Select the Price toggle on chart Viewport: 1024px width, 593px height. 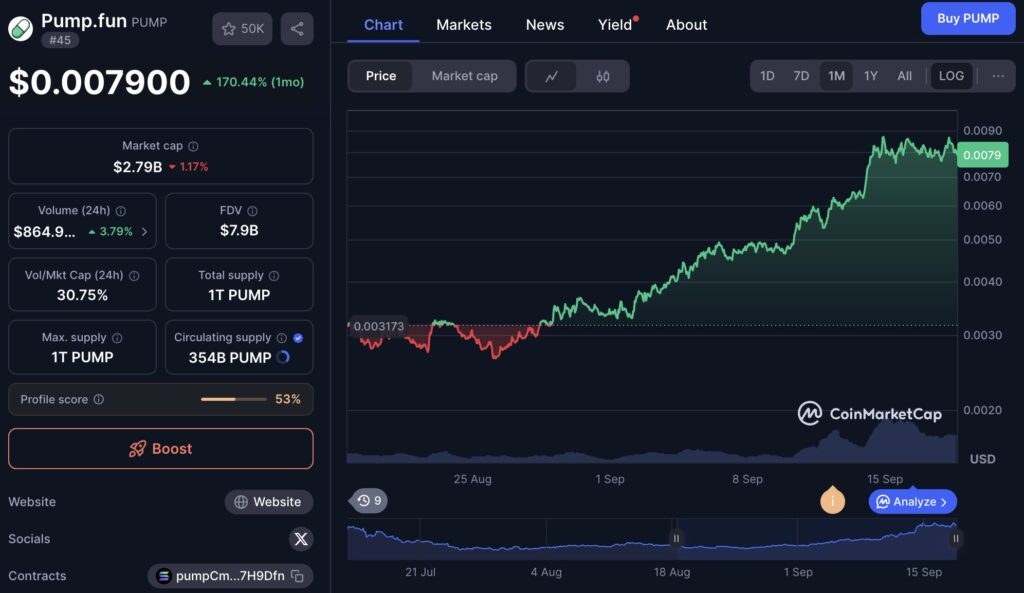tap(381, 76)
